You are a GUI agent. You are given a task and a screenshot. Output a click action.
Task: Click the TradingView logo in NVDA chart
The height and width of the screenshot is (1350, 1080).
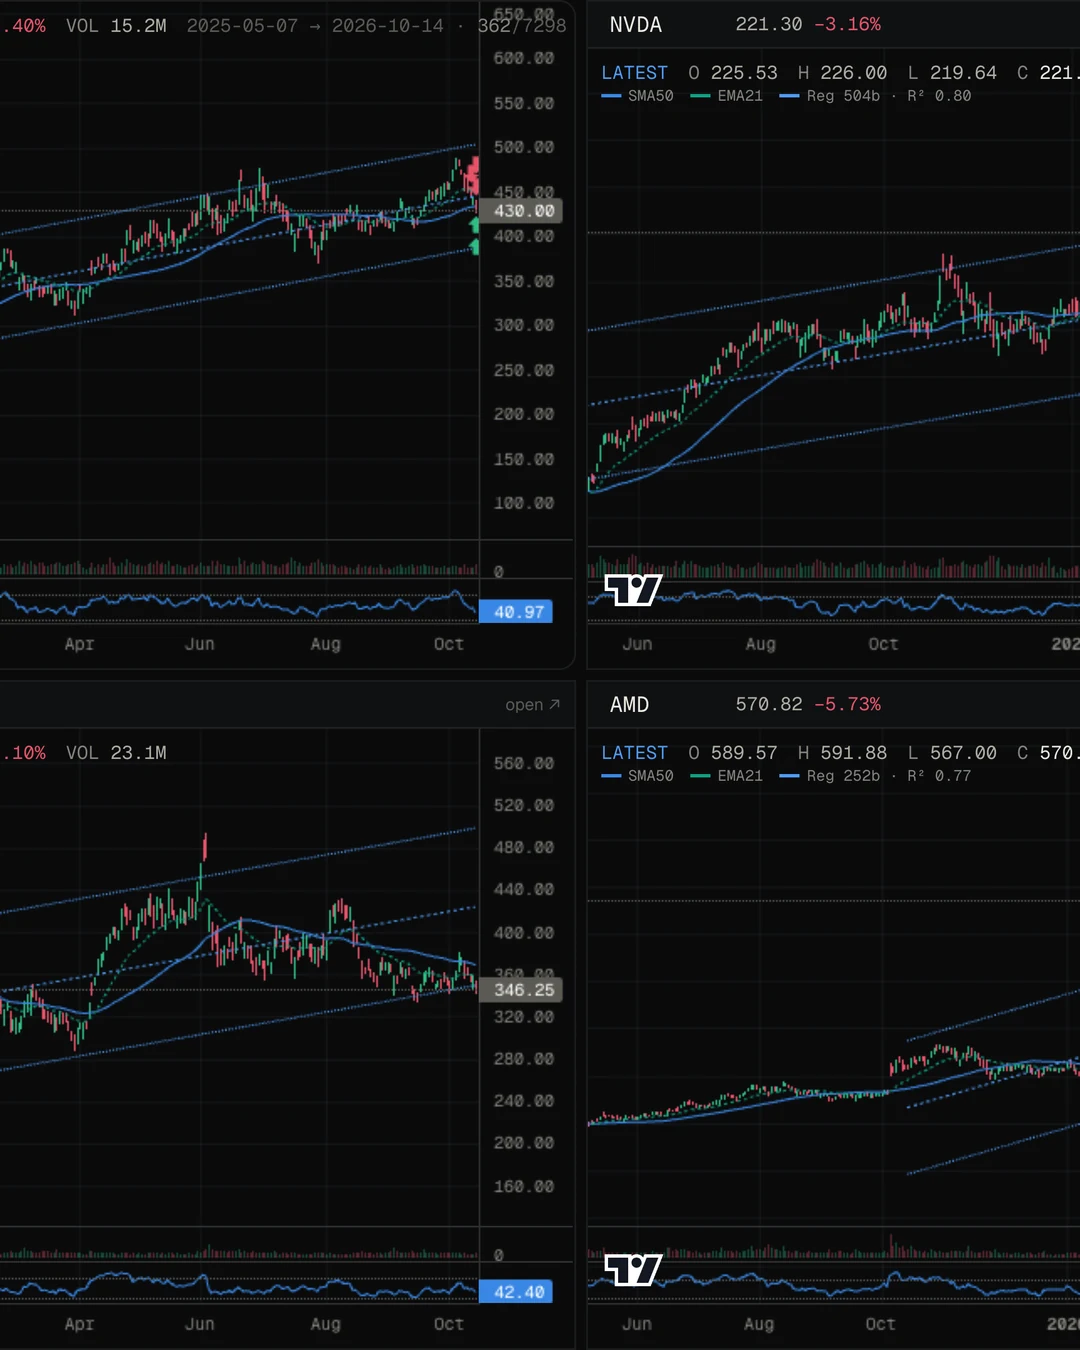click(x=633, y=590)
